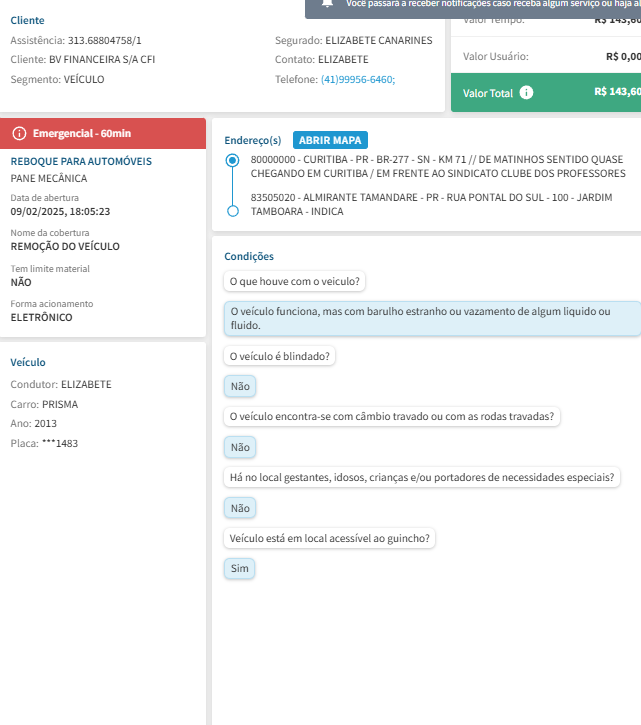This screenshot has height=725, width=641.
Task: Click the question 'Veículo está em local acessível ao guincho?'
Action: click(329, 538)
